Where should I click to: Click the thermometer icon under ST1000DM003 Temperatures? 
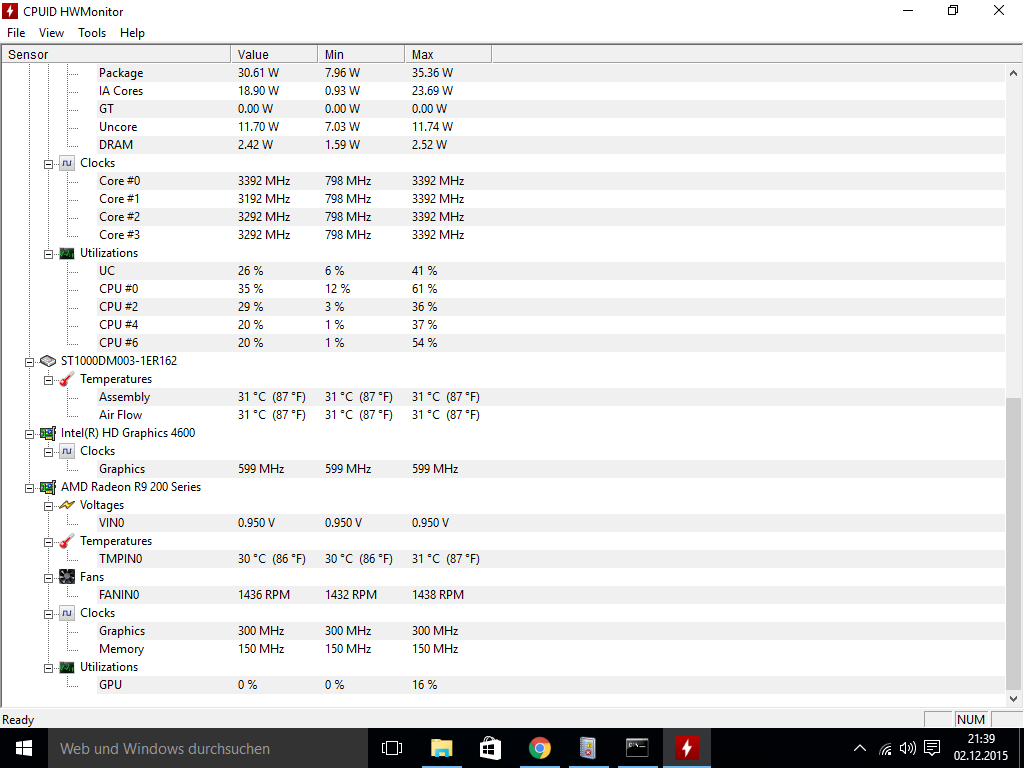point(67,379)
